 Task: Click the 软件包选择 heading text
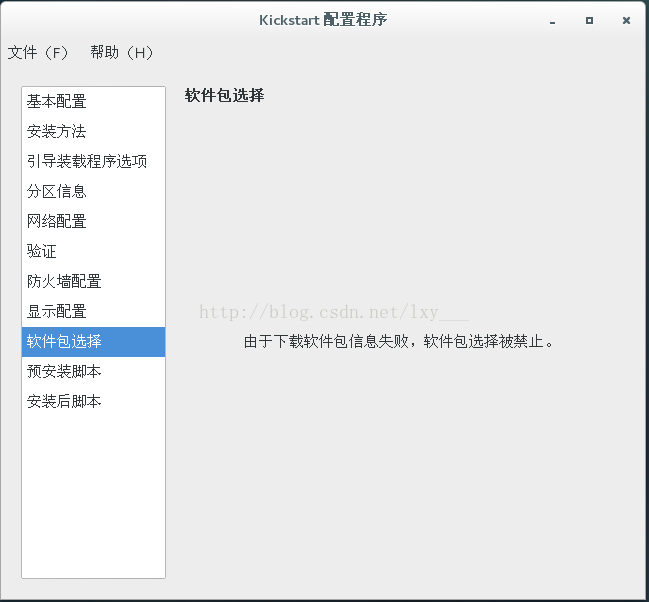(x=224, y=95)
